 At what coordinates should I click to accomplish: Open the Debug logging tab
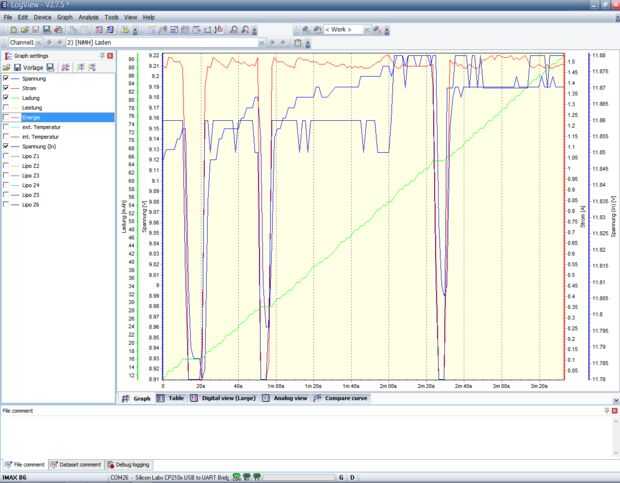pyautogui.click(x=129, y=464)
